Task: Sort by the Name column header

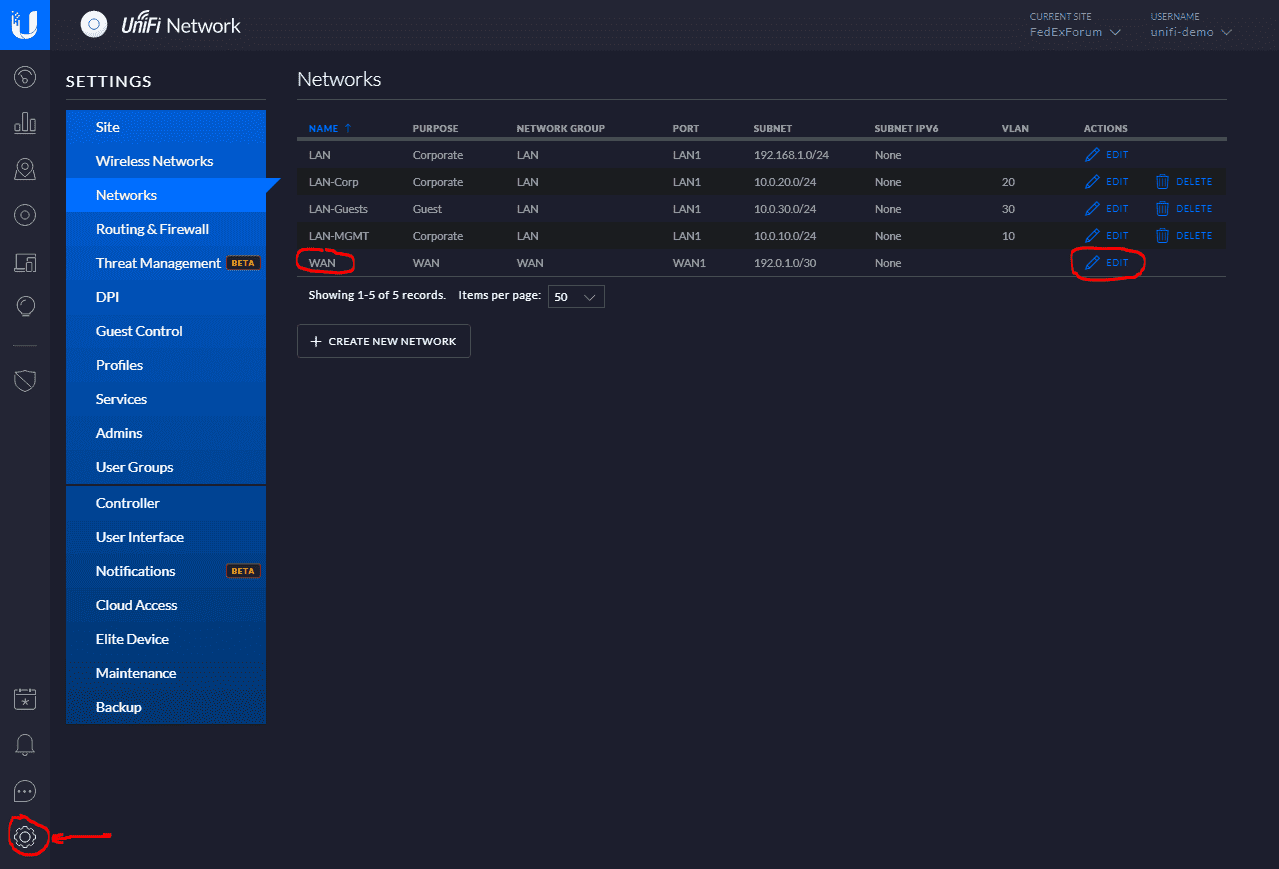Action: [330, 129]
